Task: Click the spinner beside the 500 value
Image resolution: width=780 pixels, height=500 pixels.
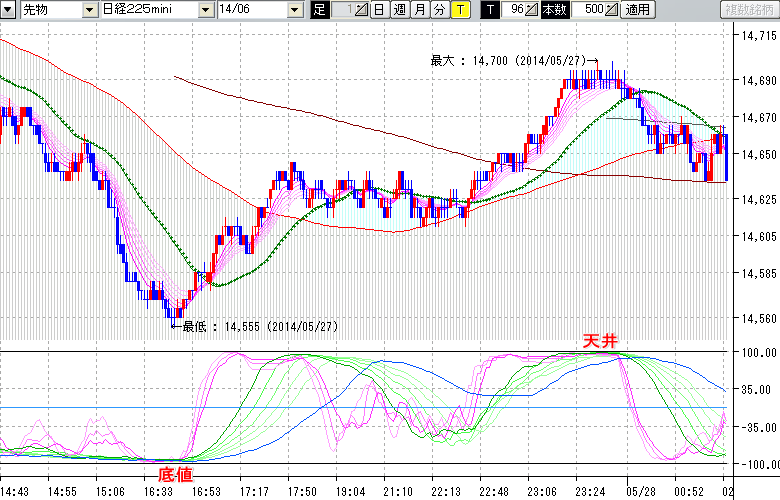Action: (x=613, y=10)
